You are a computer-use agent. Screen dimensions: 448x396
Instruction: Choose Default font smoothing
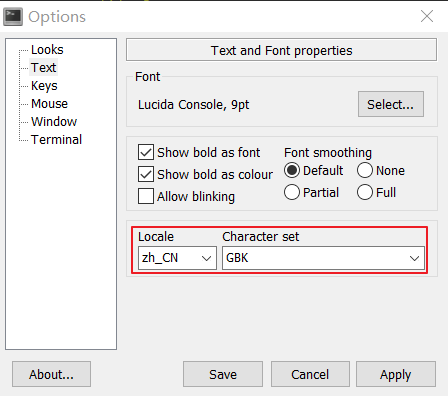[x=292, y=170]
